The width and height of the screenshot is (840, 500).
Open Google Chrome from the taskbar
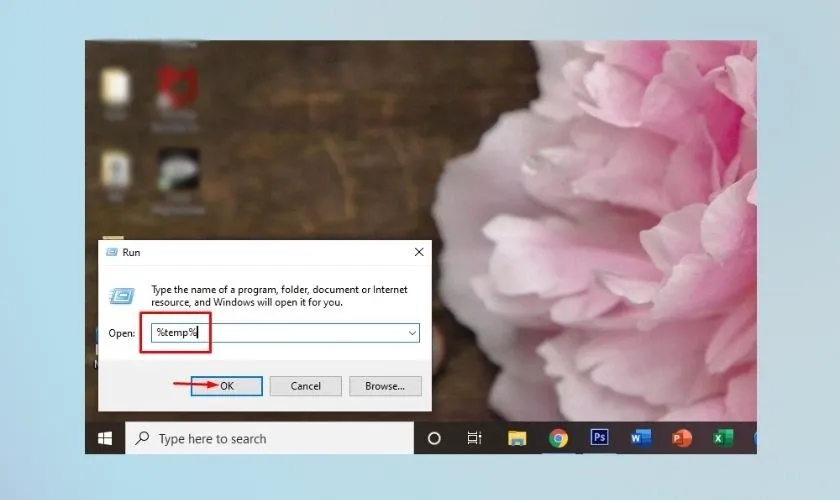pyautogui.click(x=559, y=438)
